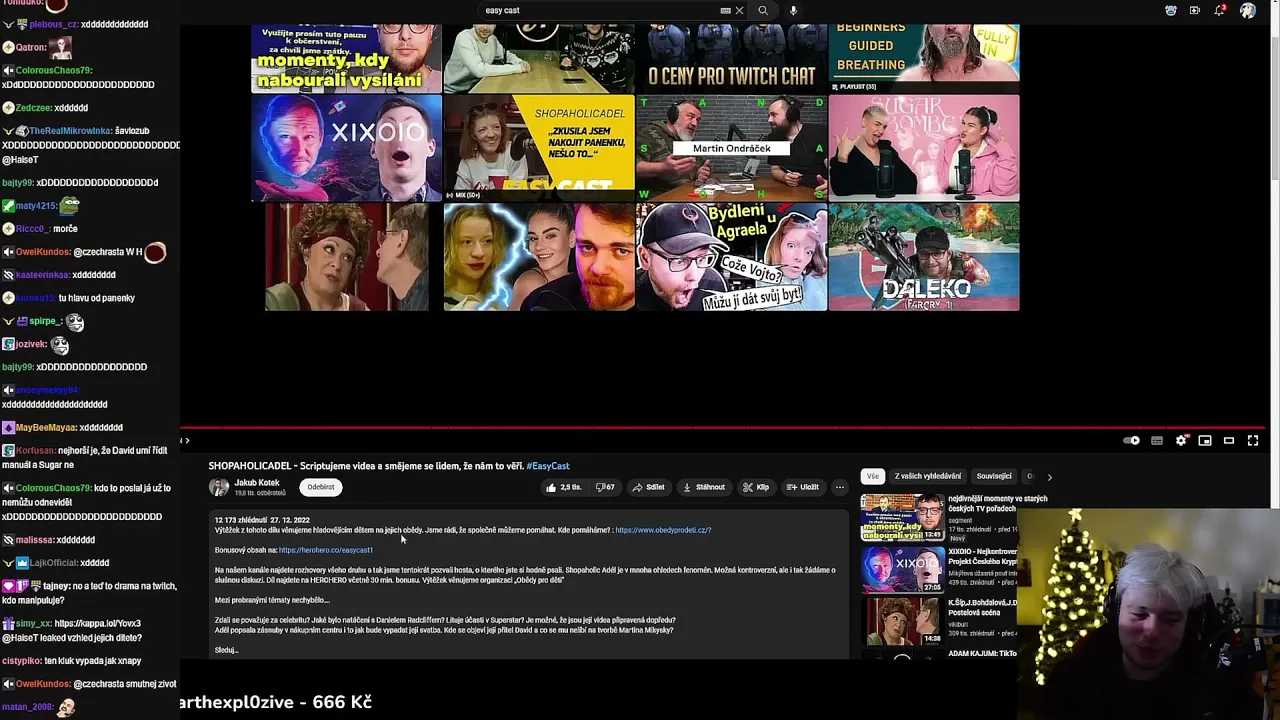Download the video via Stáhnout
Screen dimensions: 1280x720
[x=704, y=487]
